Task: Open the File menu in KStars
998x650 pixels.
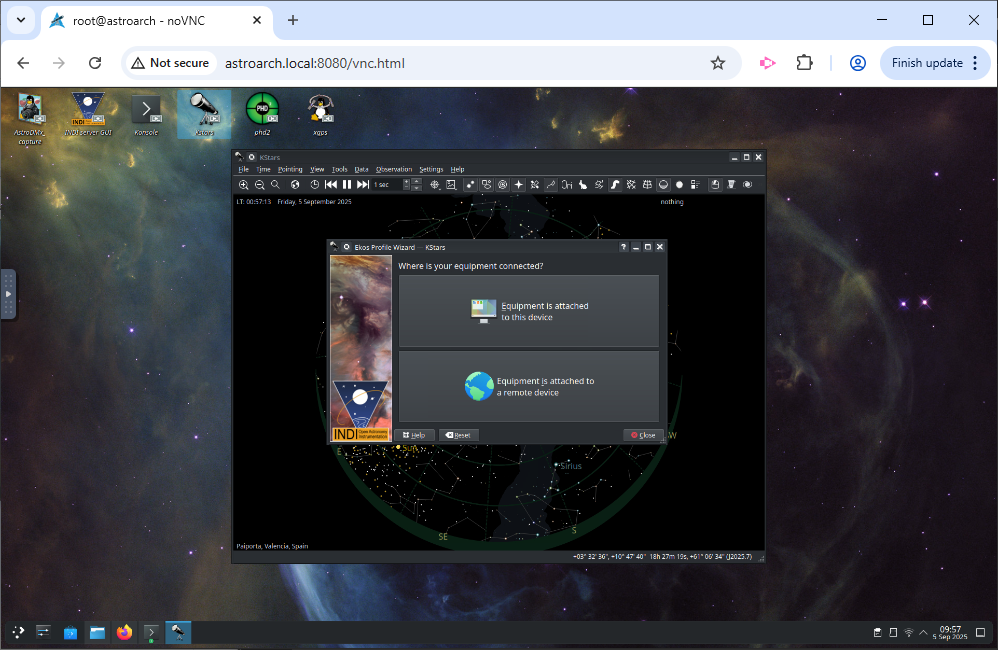Action: (243, 169)
